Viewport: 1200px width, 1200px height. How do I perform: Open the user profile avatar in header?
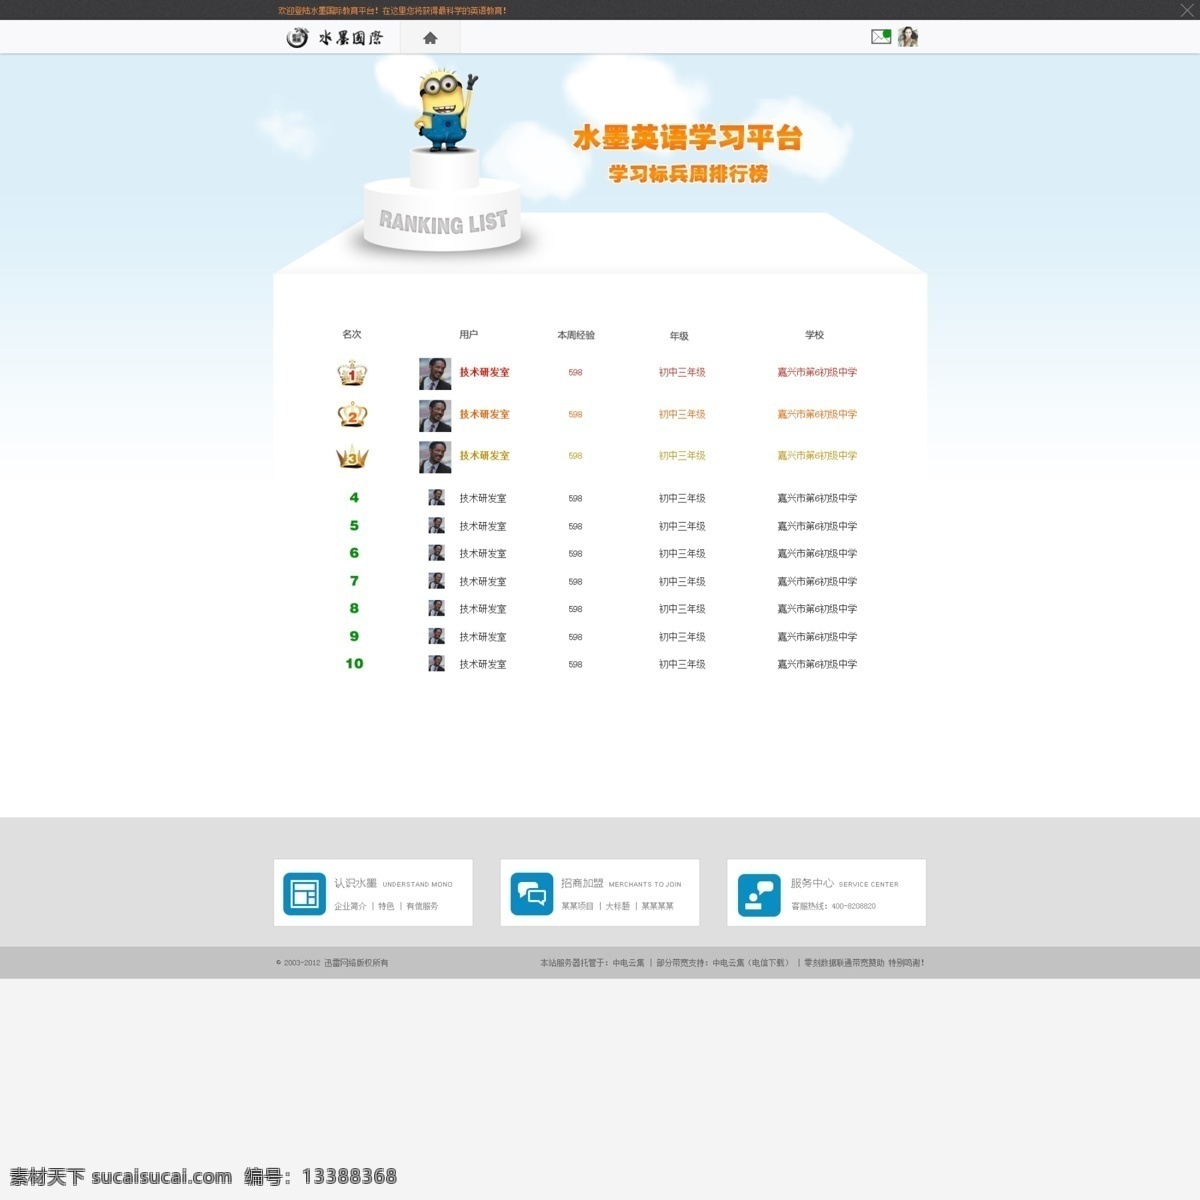click(908, 37)
